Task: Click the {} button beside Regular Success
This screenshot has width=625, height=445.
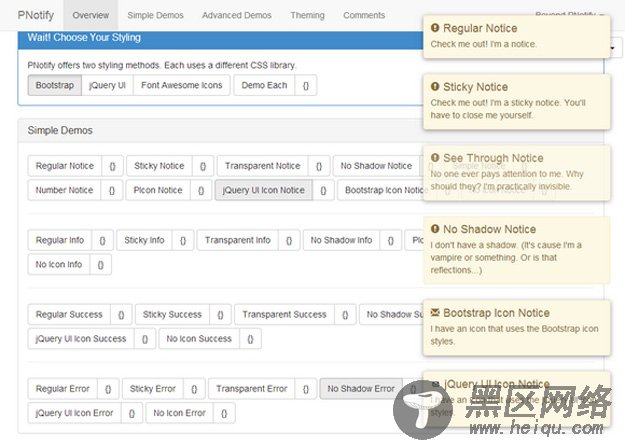Action: [121, 315]
